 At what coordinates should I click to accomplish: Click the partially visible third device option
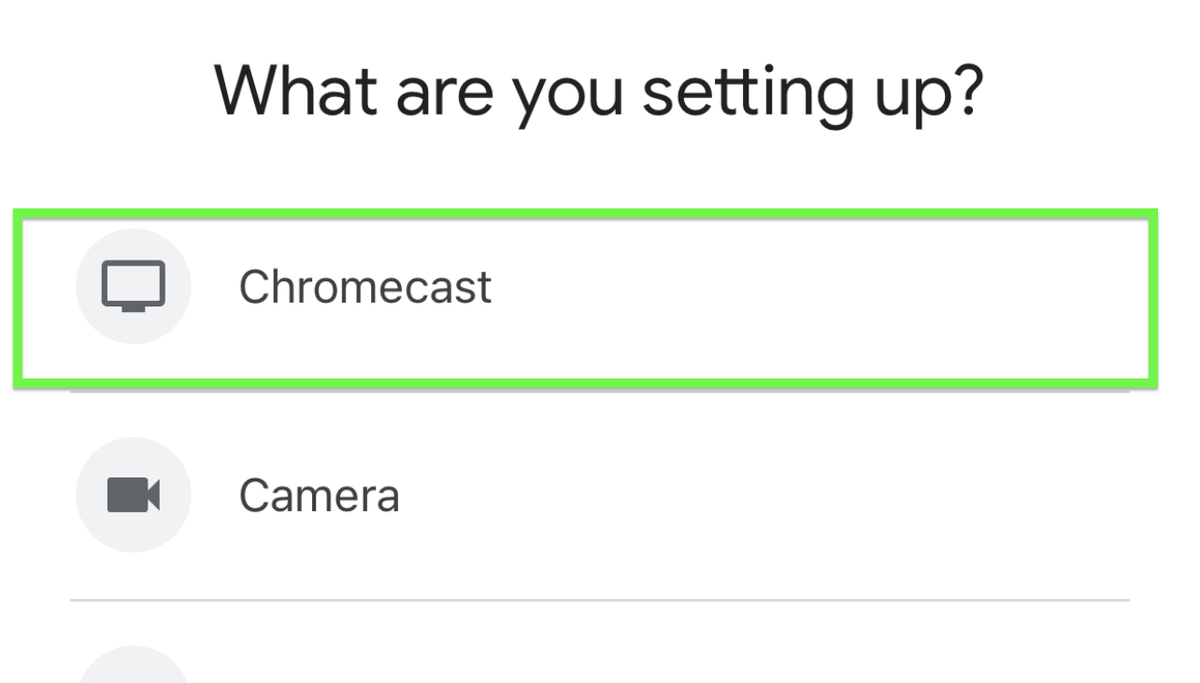(x=133, y=670)
